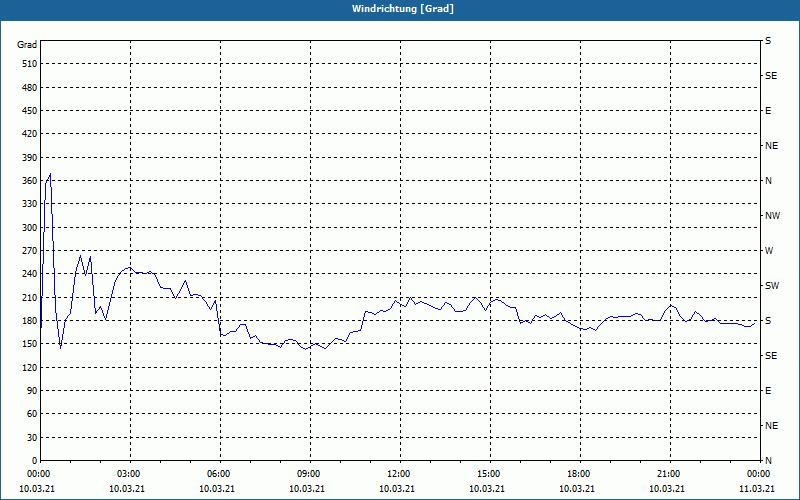Select the 18:00 time label
Image resolution: width=800 pixels, height=500 pixels.
pyautogui.click(x=578, y=474)
